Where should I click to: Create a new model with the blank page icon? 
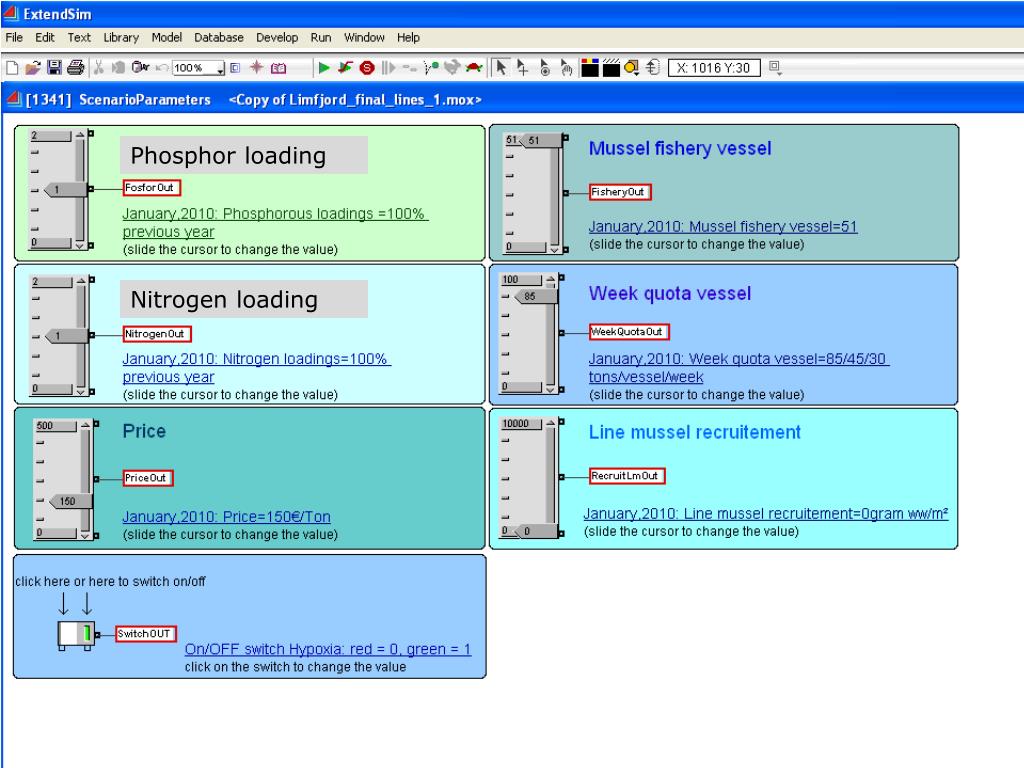[x=12, y=67]
